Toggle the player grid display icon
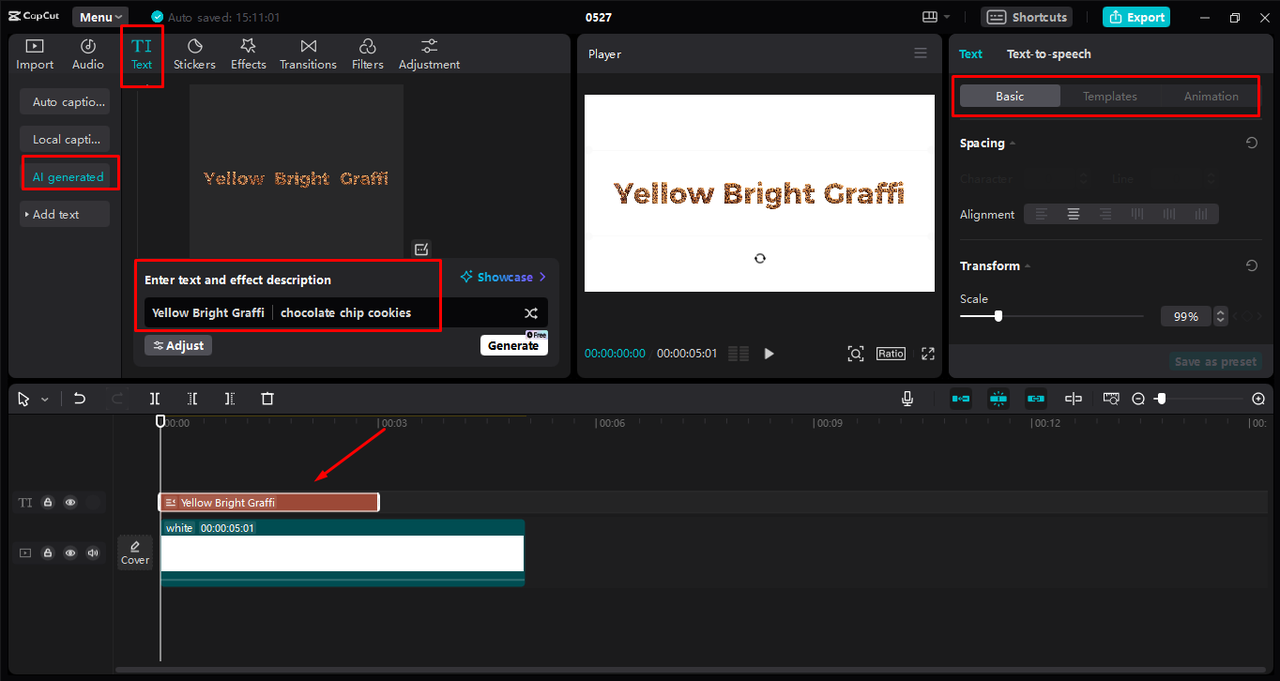The width and height of the screenshot is (1280, 681). 739,353
